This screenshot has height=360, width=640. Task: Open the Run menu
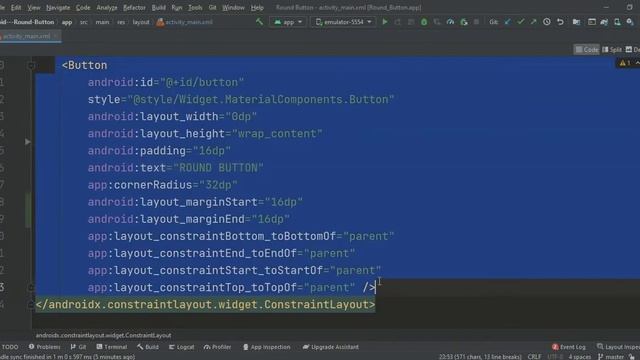click(x=177, y=7)
